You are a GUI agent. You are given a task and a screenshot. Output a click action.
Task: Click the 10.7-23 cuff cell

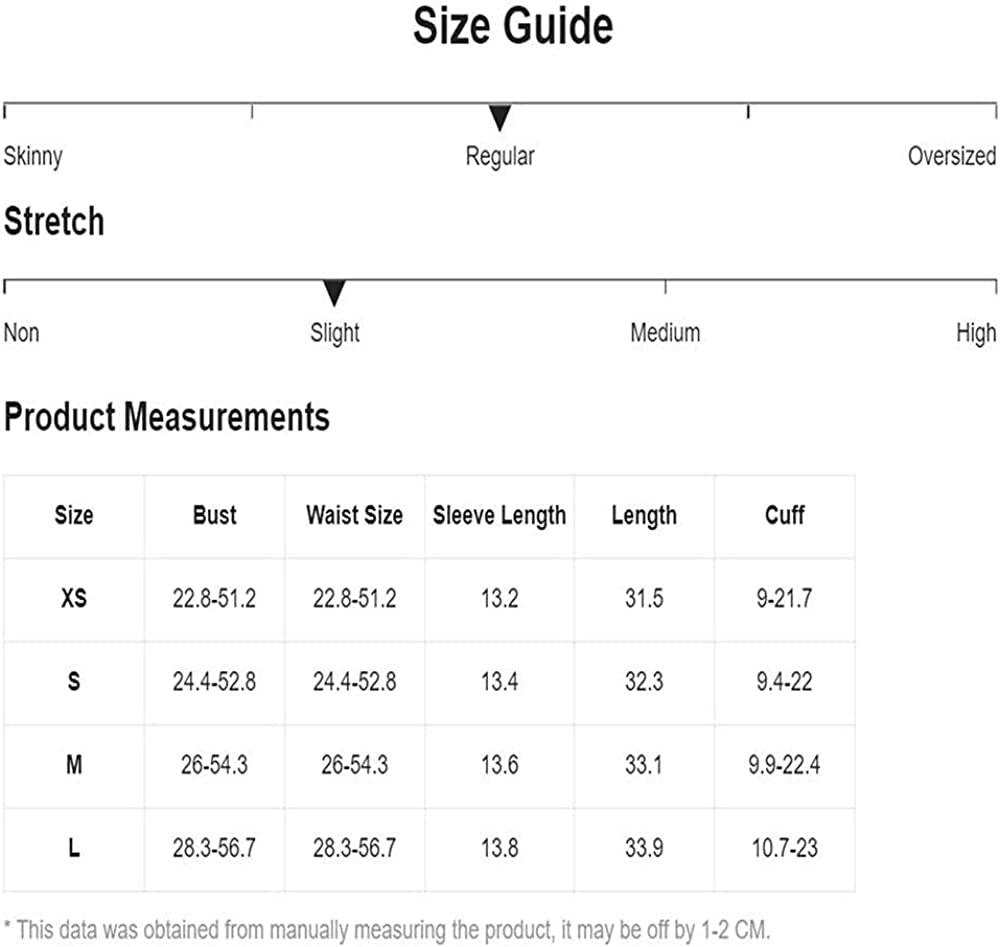click(x=784, y=849)
